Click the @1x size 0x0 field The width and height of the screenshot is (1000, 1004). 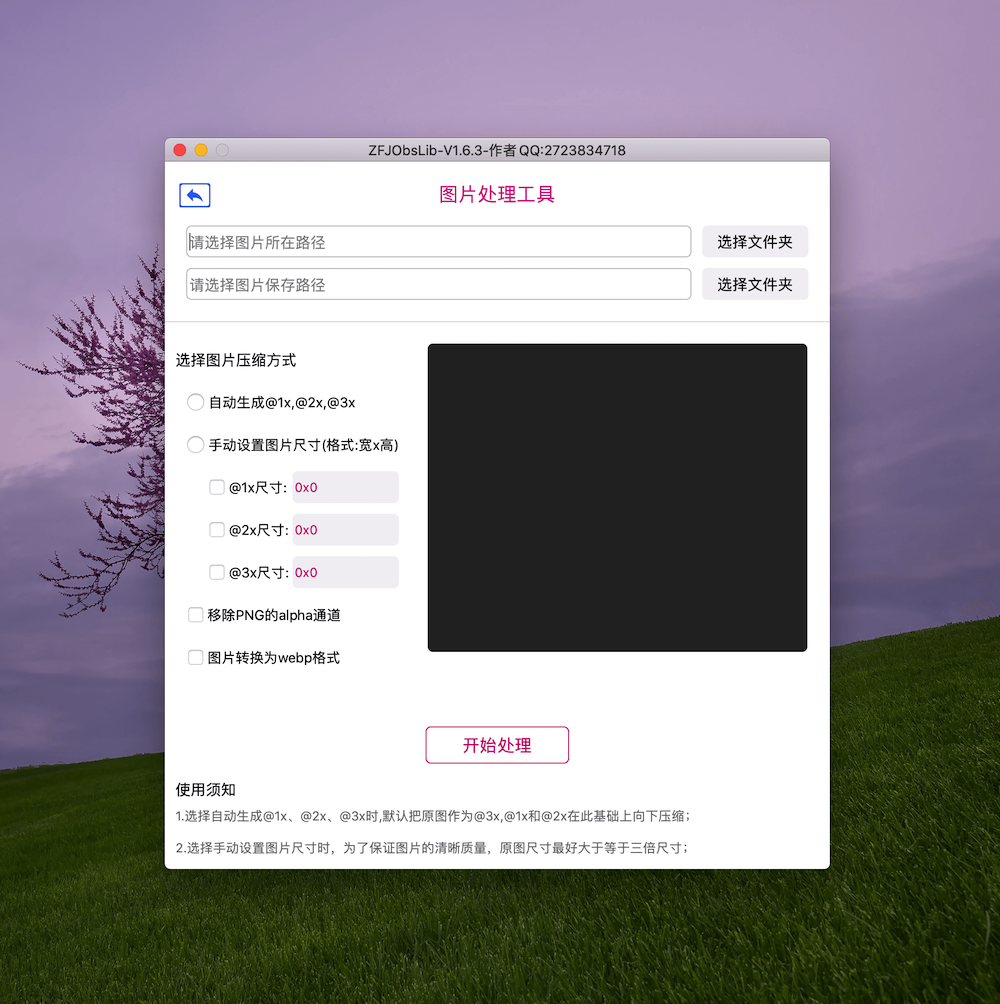point(346,487)
